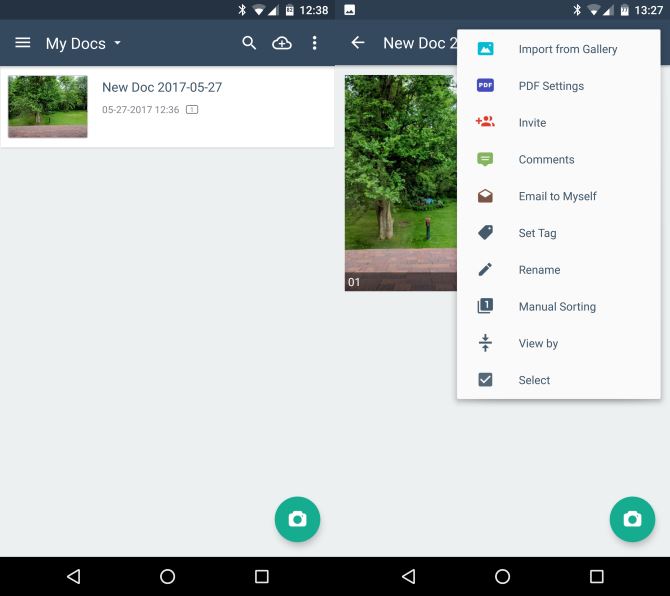Tap the View by arrows icon
Screen dimensions: 670x596
pyautogui.click(x=485, y=343)
